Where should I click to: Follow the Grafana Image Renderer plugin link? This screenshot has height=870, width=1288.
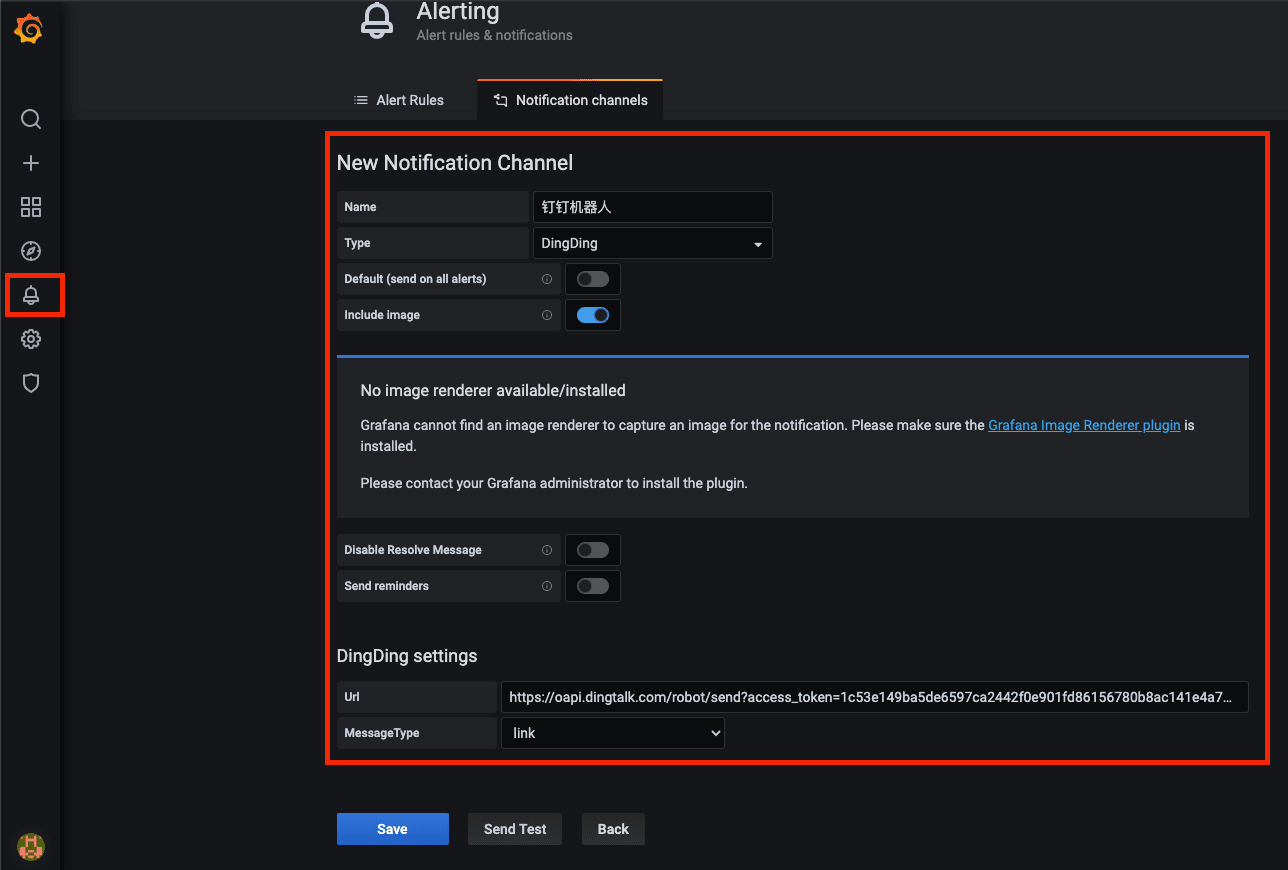pyautogui.click(x=1084, y=425)
